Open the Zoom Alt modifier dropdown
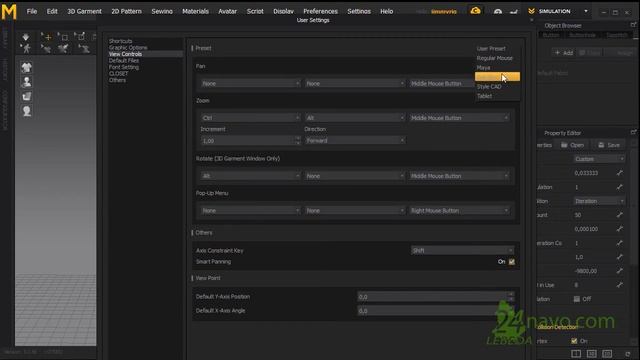The image size is (640, 360). [x=355, y=118]
